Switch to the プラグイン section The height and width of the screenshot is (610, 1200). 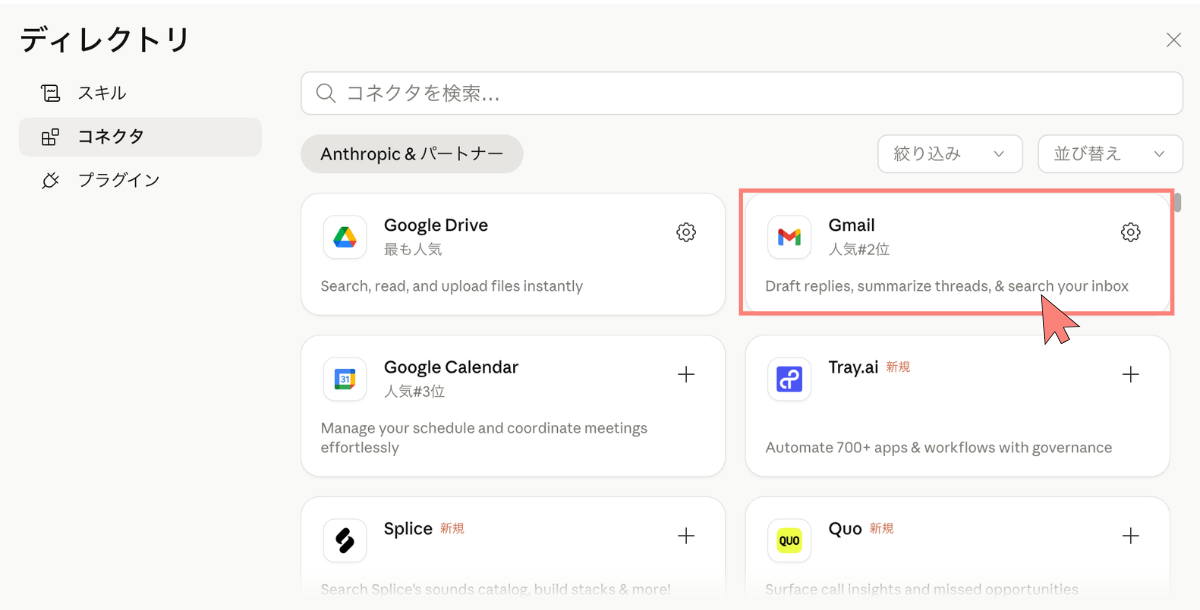(140, 181)
